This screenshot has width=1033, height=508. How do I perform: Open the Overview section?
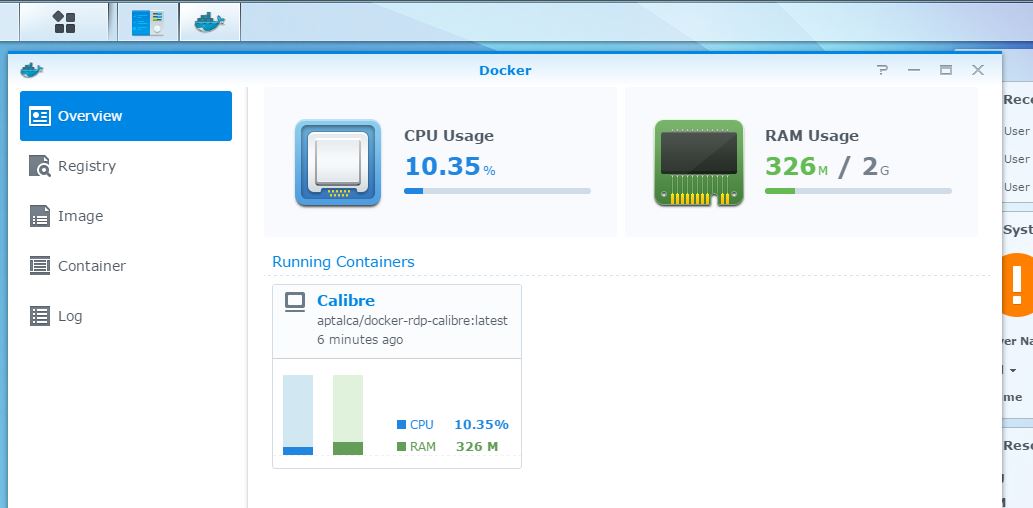[126, 116]
